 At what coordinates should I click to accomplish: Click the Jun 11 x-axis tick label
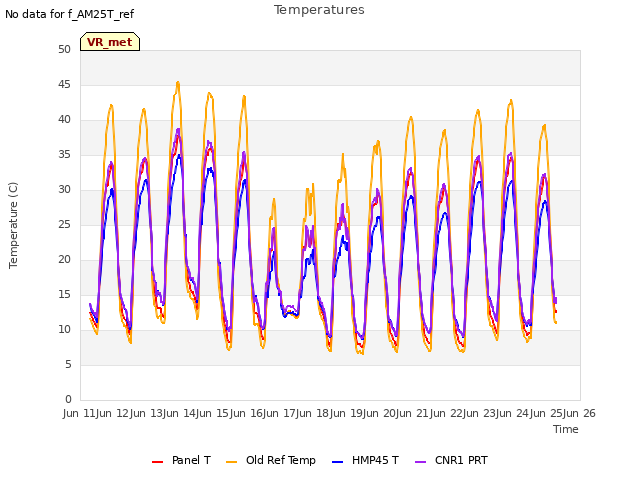point(80,413)
